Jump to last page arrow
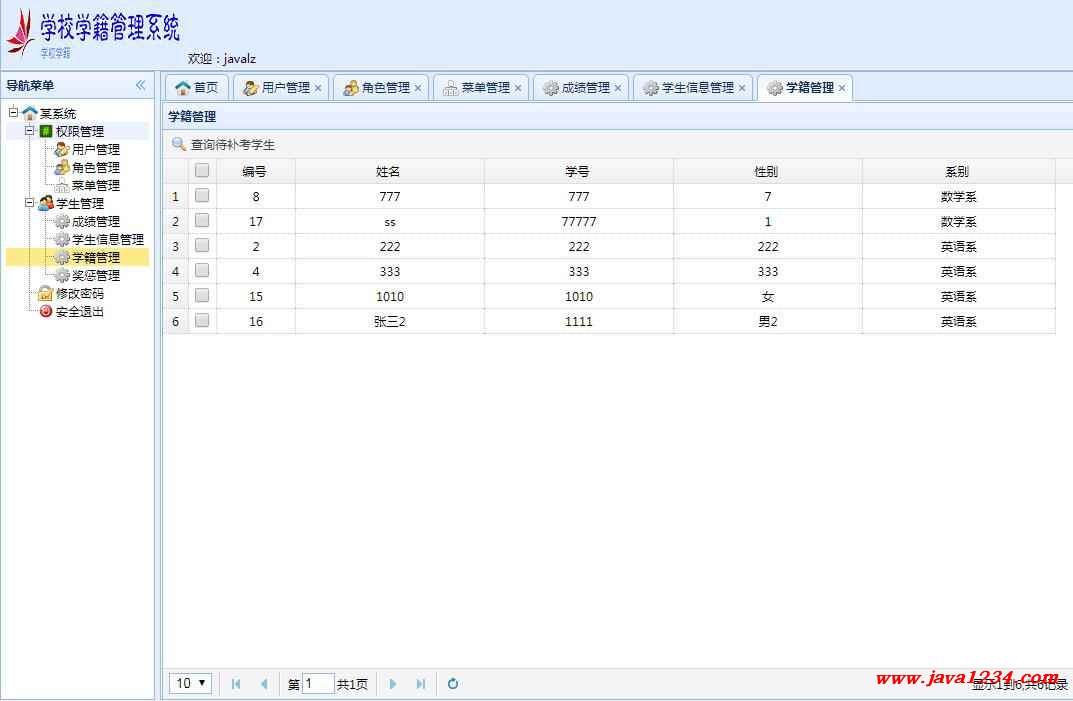 point(420,684)
